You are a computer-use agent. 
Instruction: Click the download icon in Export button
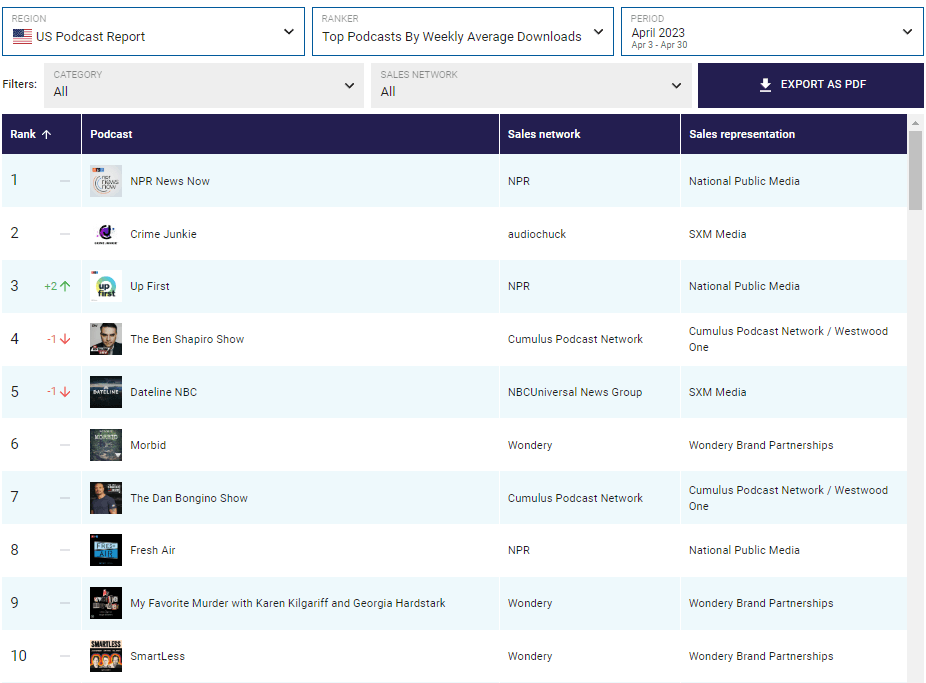click(x=765, y=85)
